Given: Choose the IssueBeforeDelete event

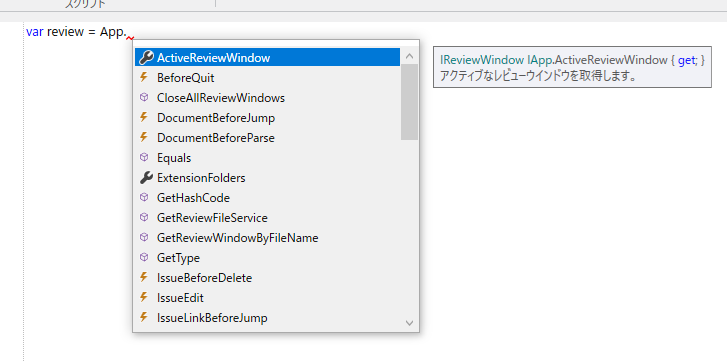Looking at the screenshot, I should click(x=268, y=278).
